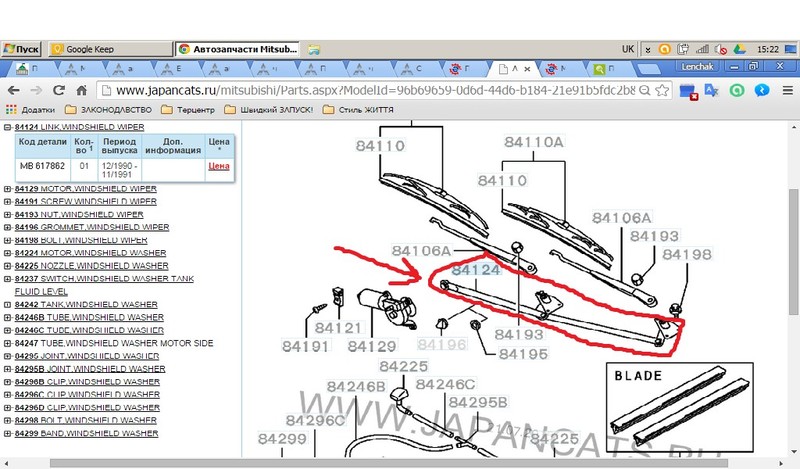Collapse the 84124 LINK,WINDSHIELD WIPER node
The height and width of the screenshot is (469, 800).
(x=7, y=127)
